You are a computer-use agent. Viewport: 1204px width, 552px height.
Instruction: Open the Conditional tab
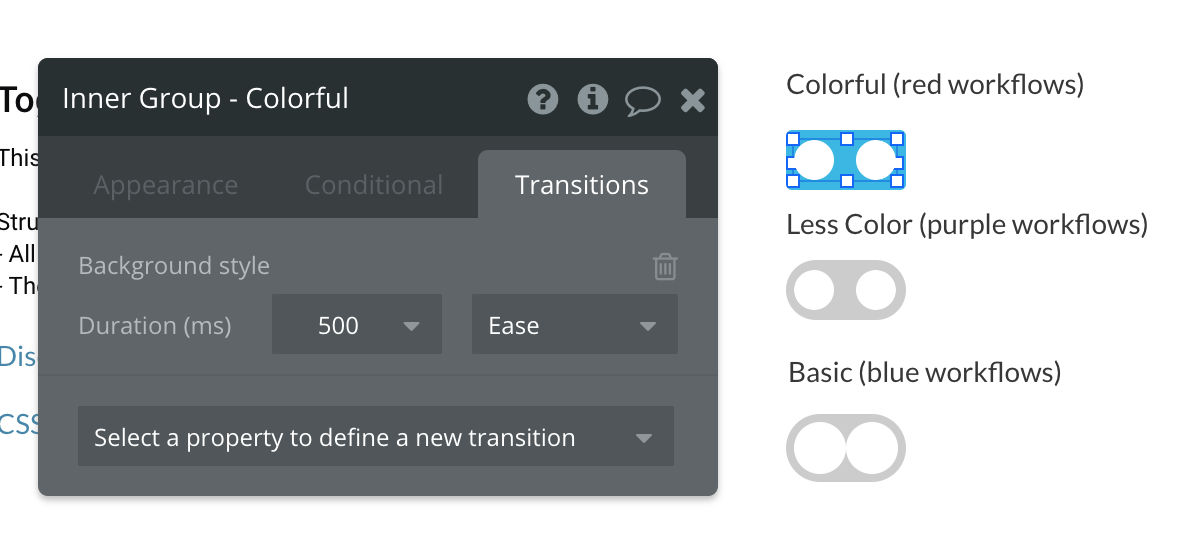374,185
